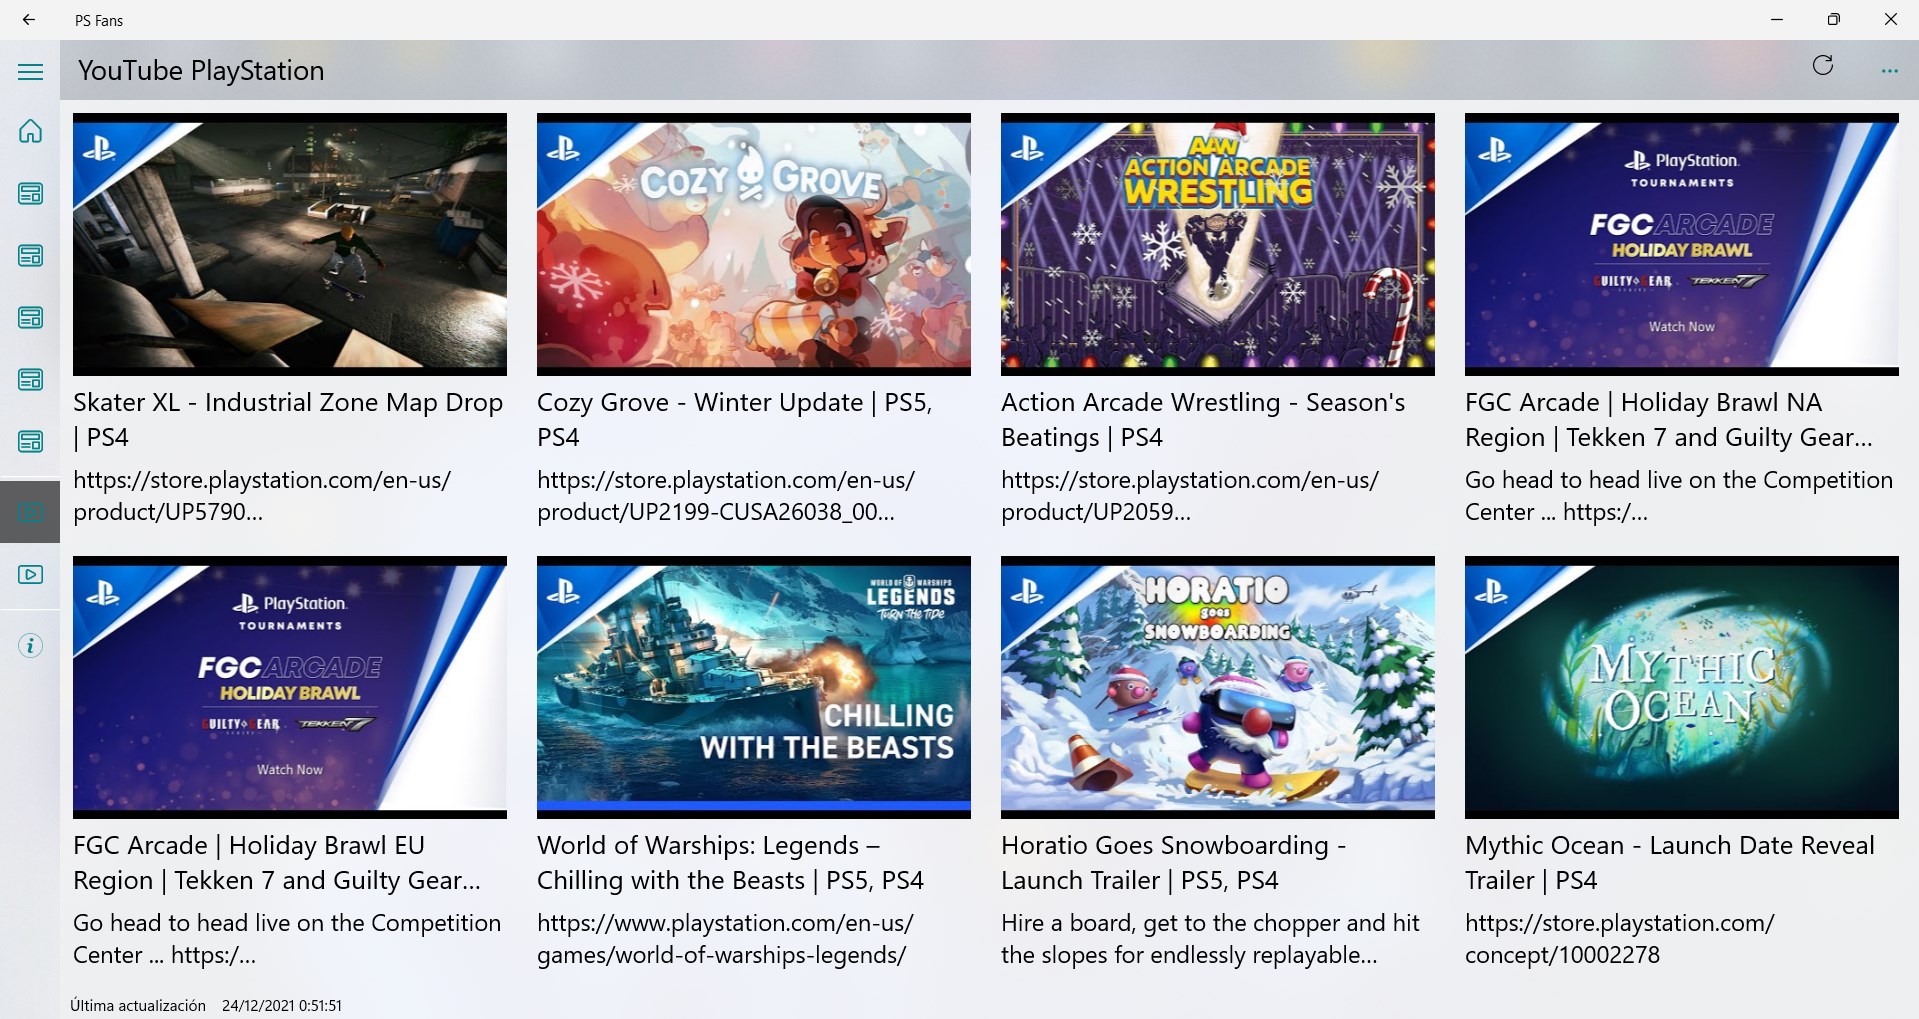Viewport: 1919px width, 1019px height.
Task: Open the video player section in the sidebar
Action: [31, 574]
